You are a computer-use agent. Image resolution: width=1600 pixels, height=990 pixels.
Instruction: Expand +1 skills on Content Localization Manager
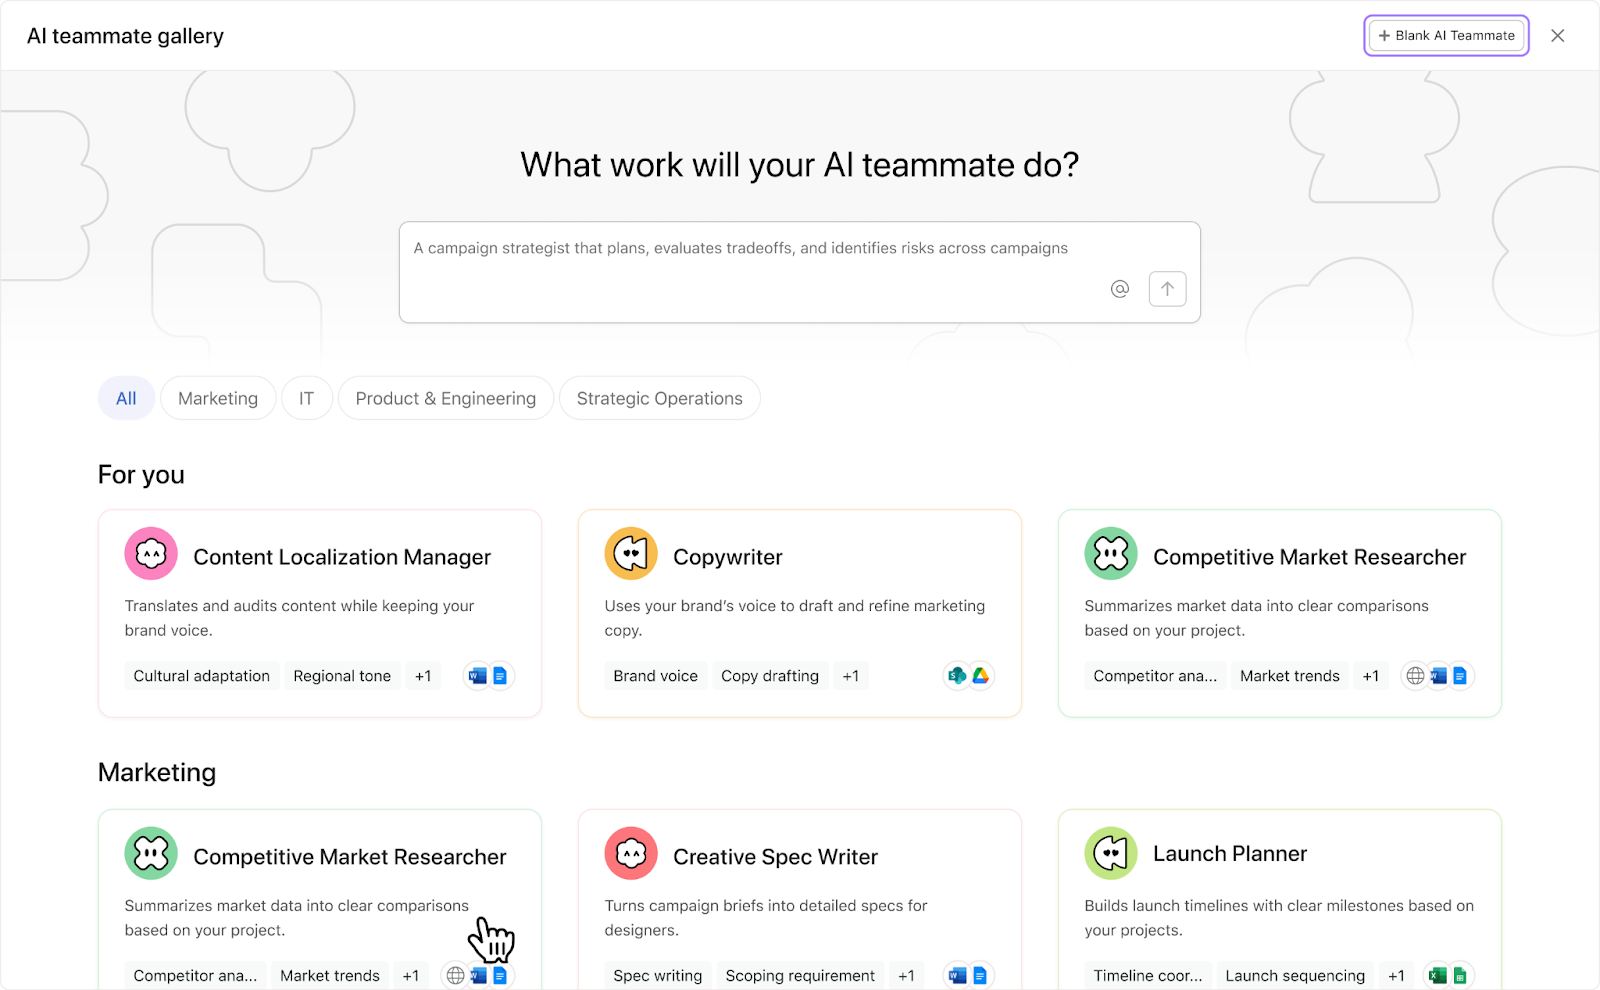click(x=423, y=676)
